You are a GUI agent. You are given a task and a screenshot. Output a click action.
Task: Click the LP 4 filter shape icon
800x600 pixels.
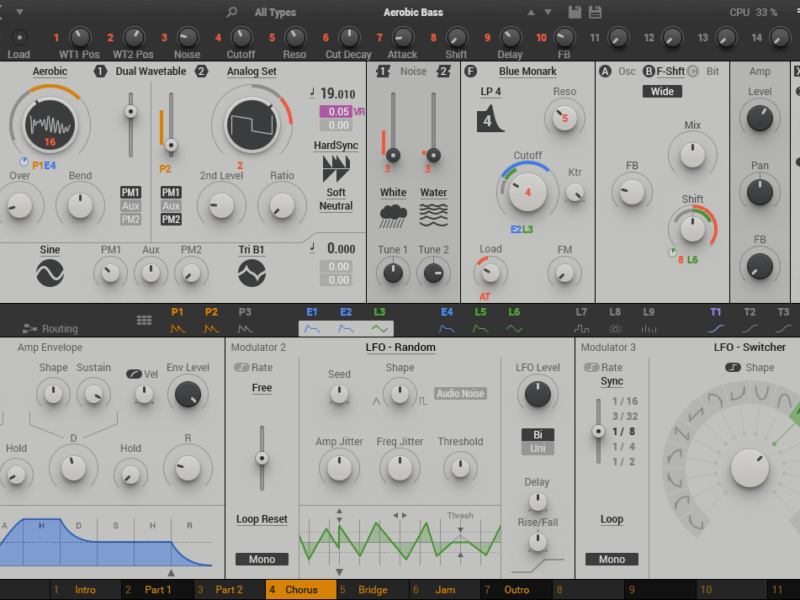point(490,118)
